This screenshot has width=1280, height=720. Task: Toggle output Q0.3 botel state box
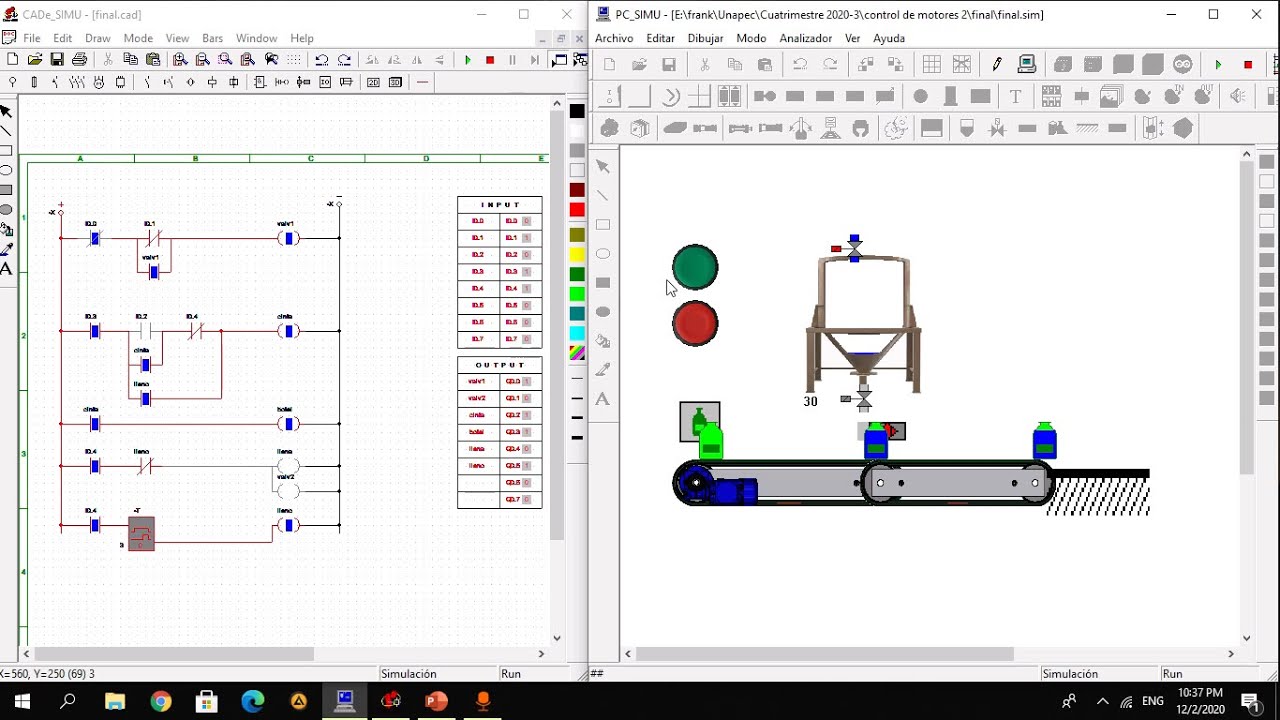click(526, 432)
